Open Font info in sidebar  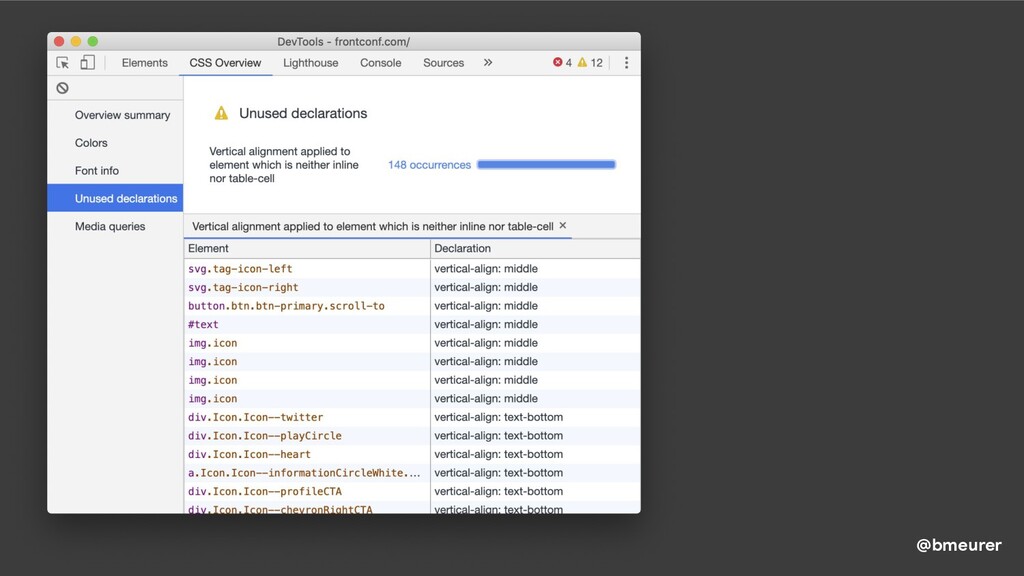point(115,170)
